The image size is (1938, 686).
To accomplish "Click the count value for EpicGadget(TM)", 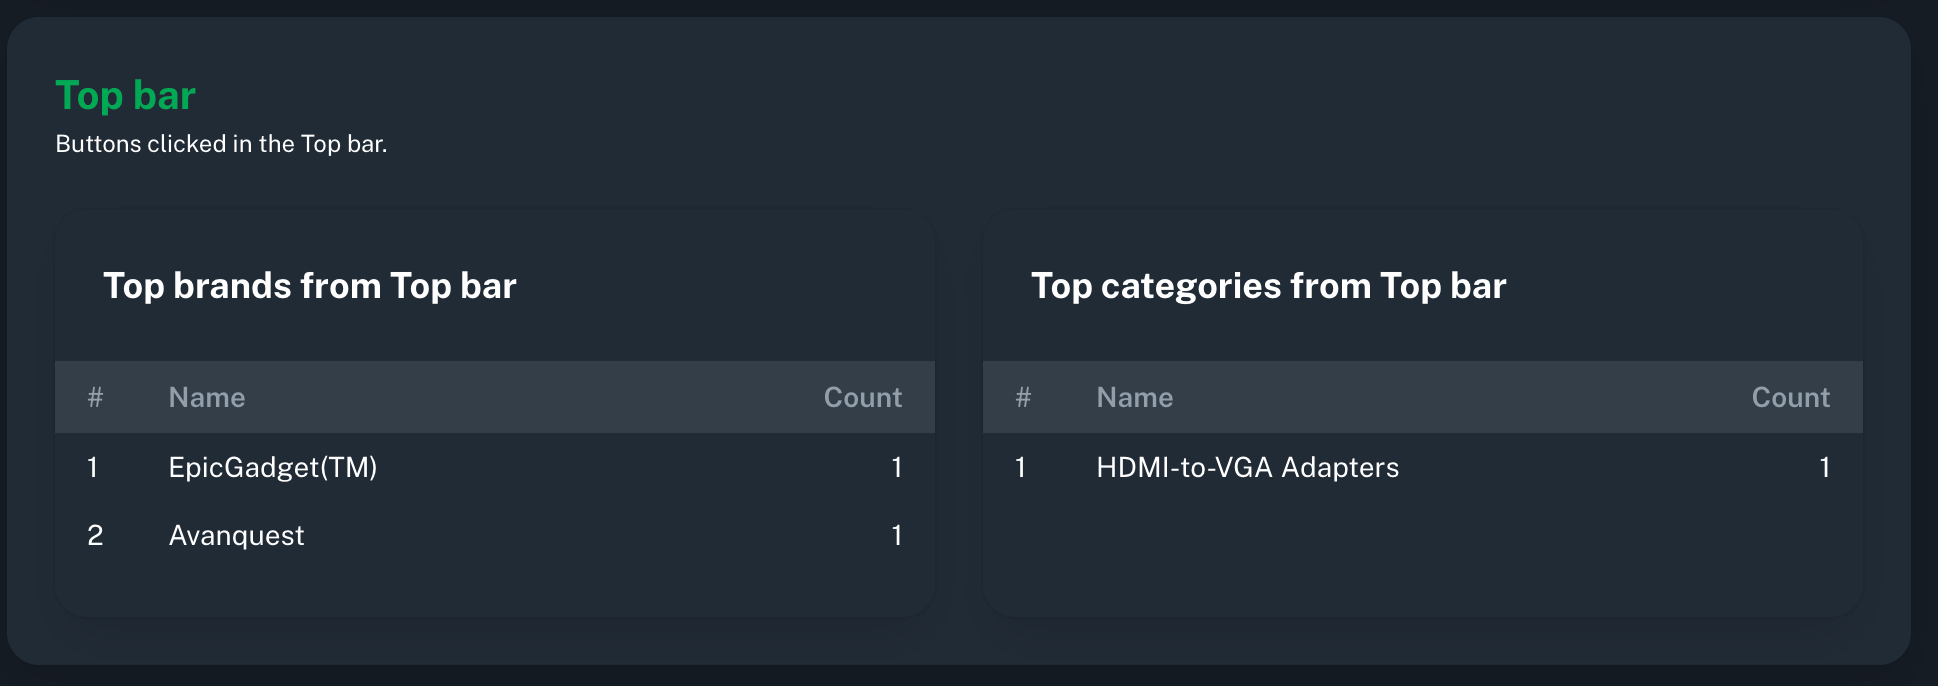I will (897, 467).
